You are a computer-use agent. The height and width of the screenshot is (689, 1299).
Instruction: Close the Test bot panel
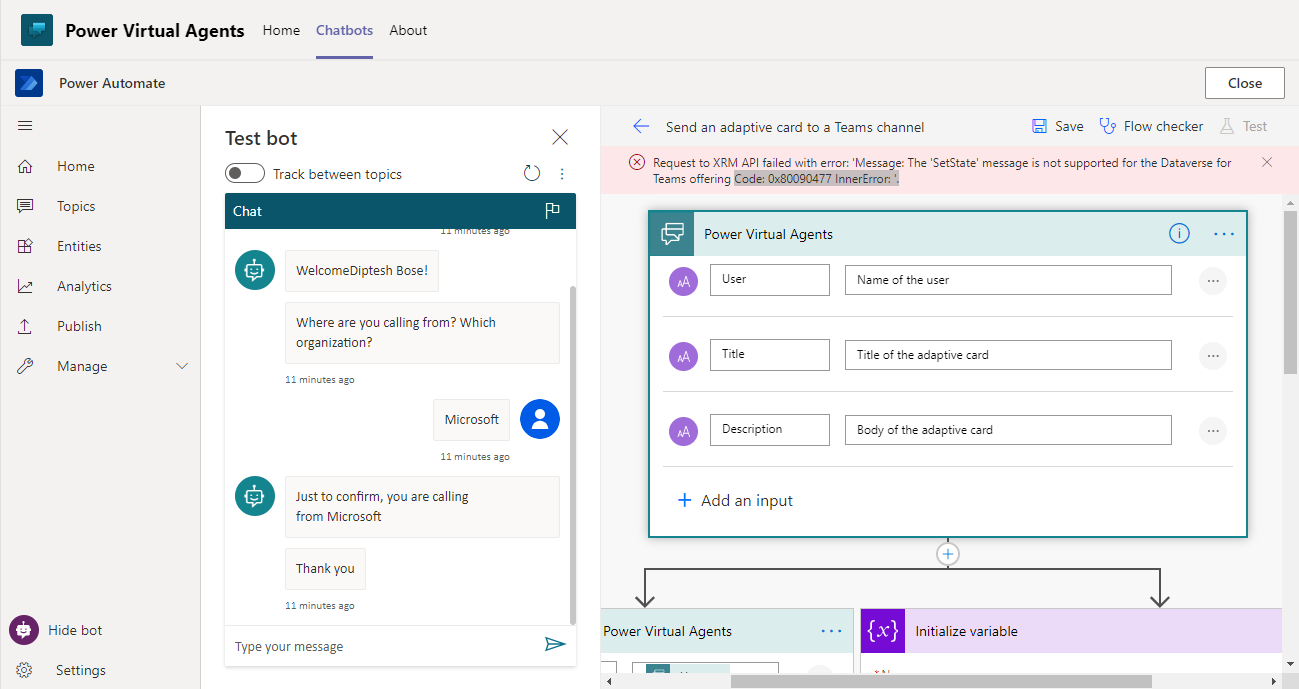560,137
